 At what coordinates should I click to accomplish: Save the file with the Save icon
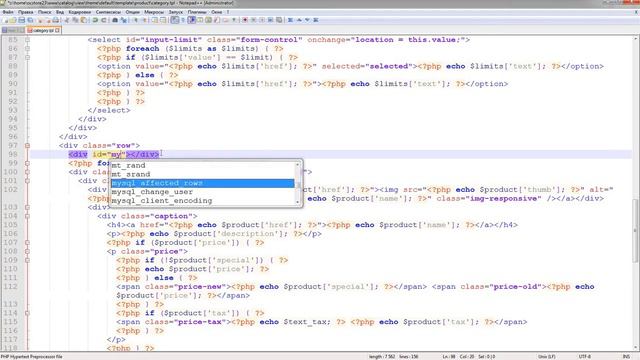21,20
